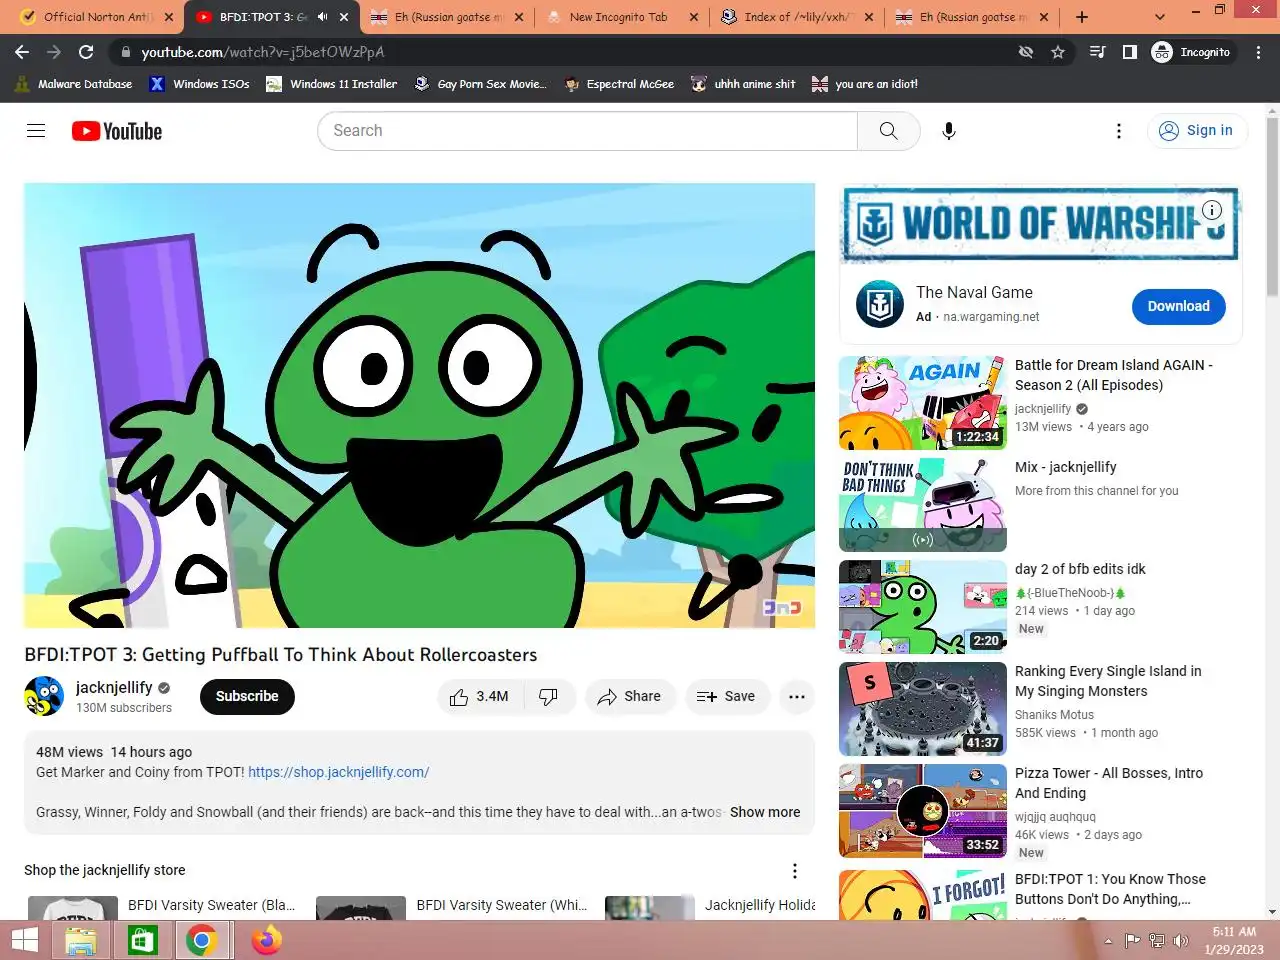Close the New Incognito Tab
Viewport: 1280px width, 960px height.
[x=693, y=17]
